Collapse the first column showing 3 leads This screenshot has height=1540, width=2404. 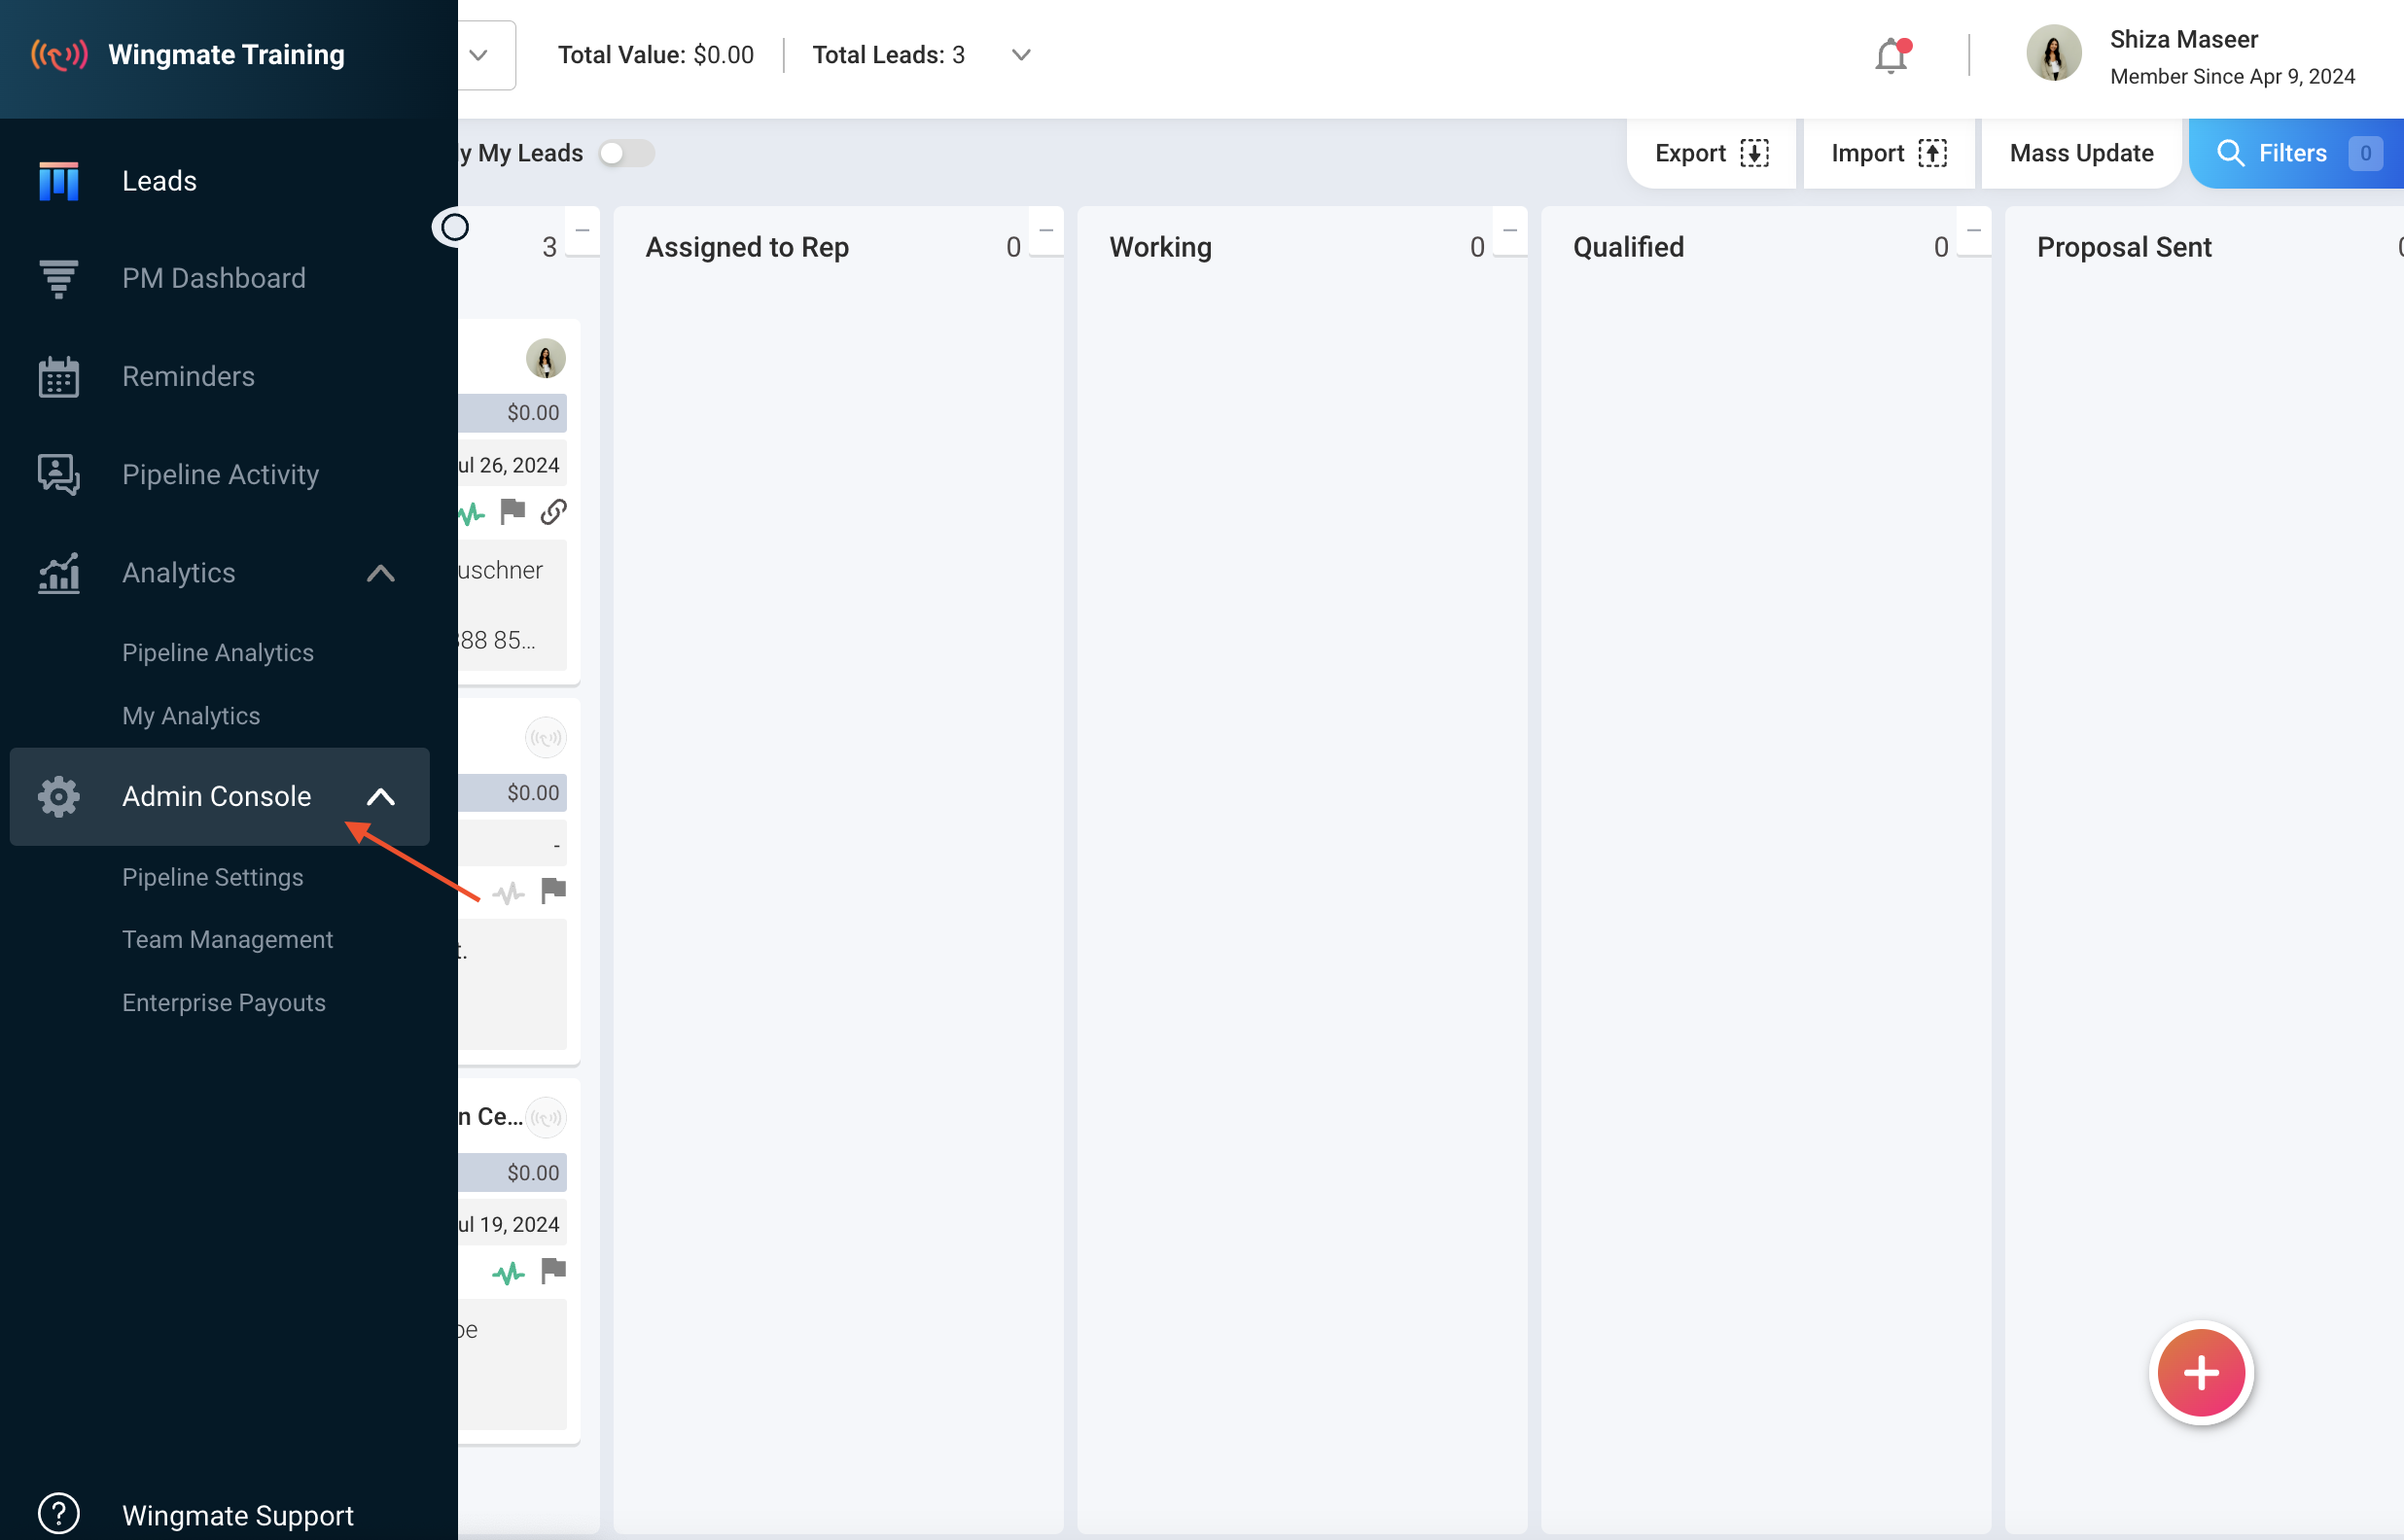[582, 232]
